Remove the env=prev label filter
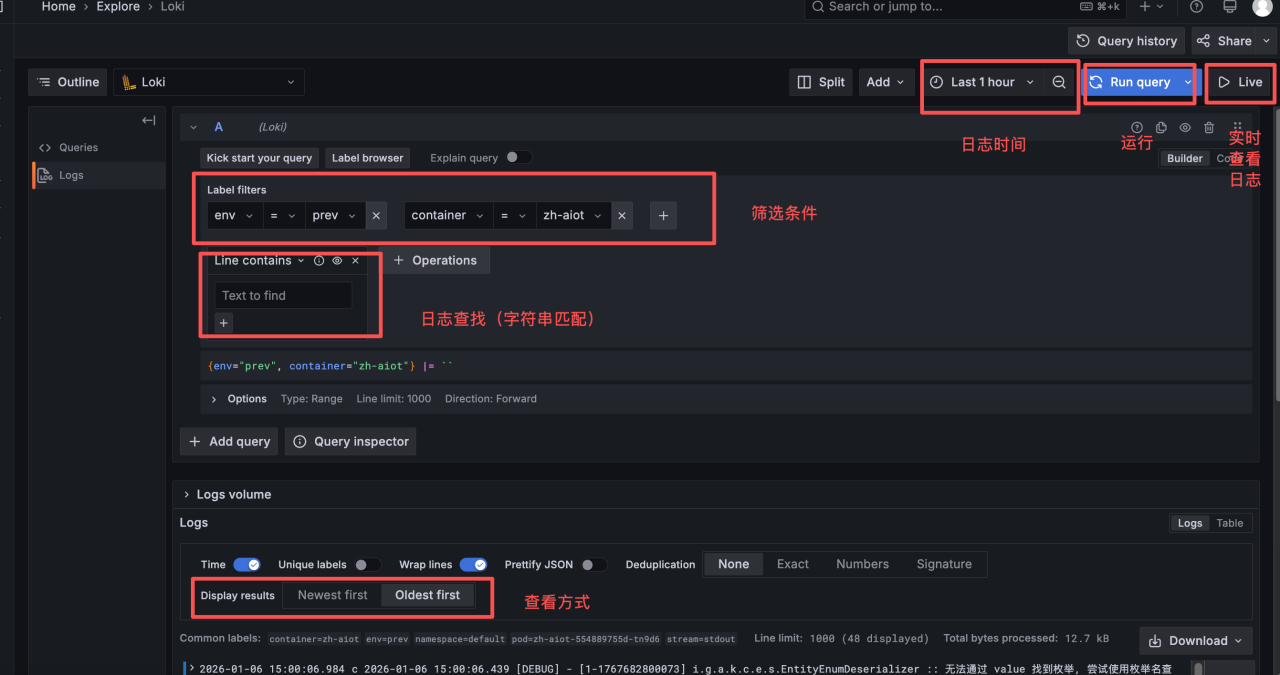The height and width of the screenshot is (675, 1280). tap(376, 215)
